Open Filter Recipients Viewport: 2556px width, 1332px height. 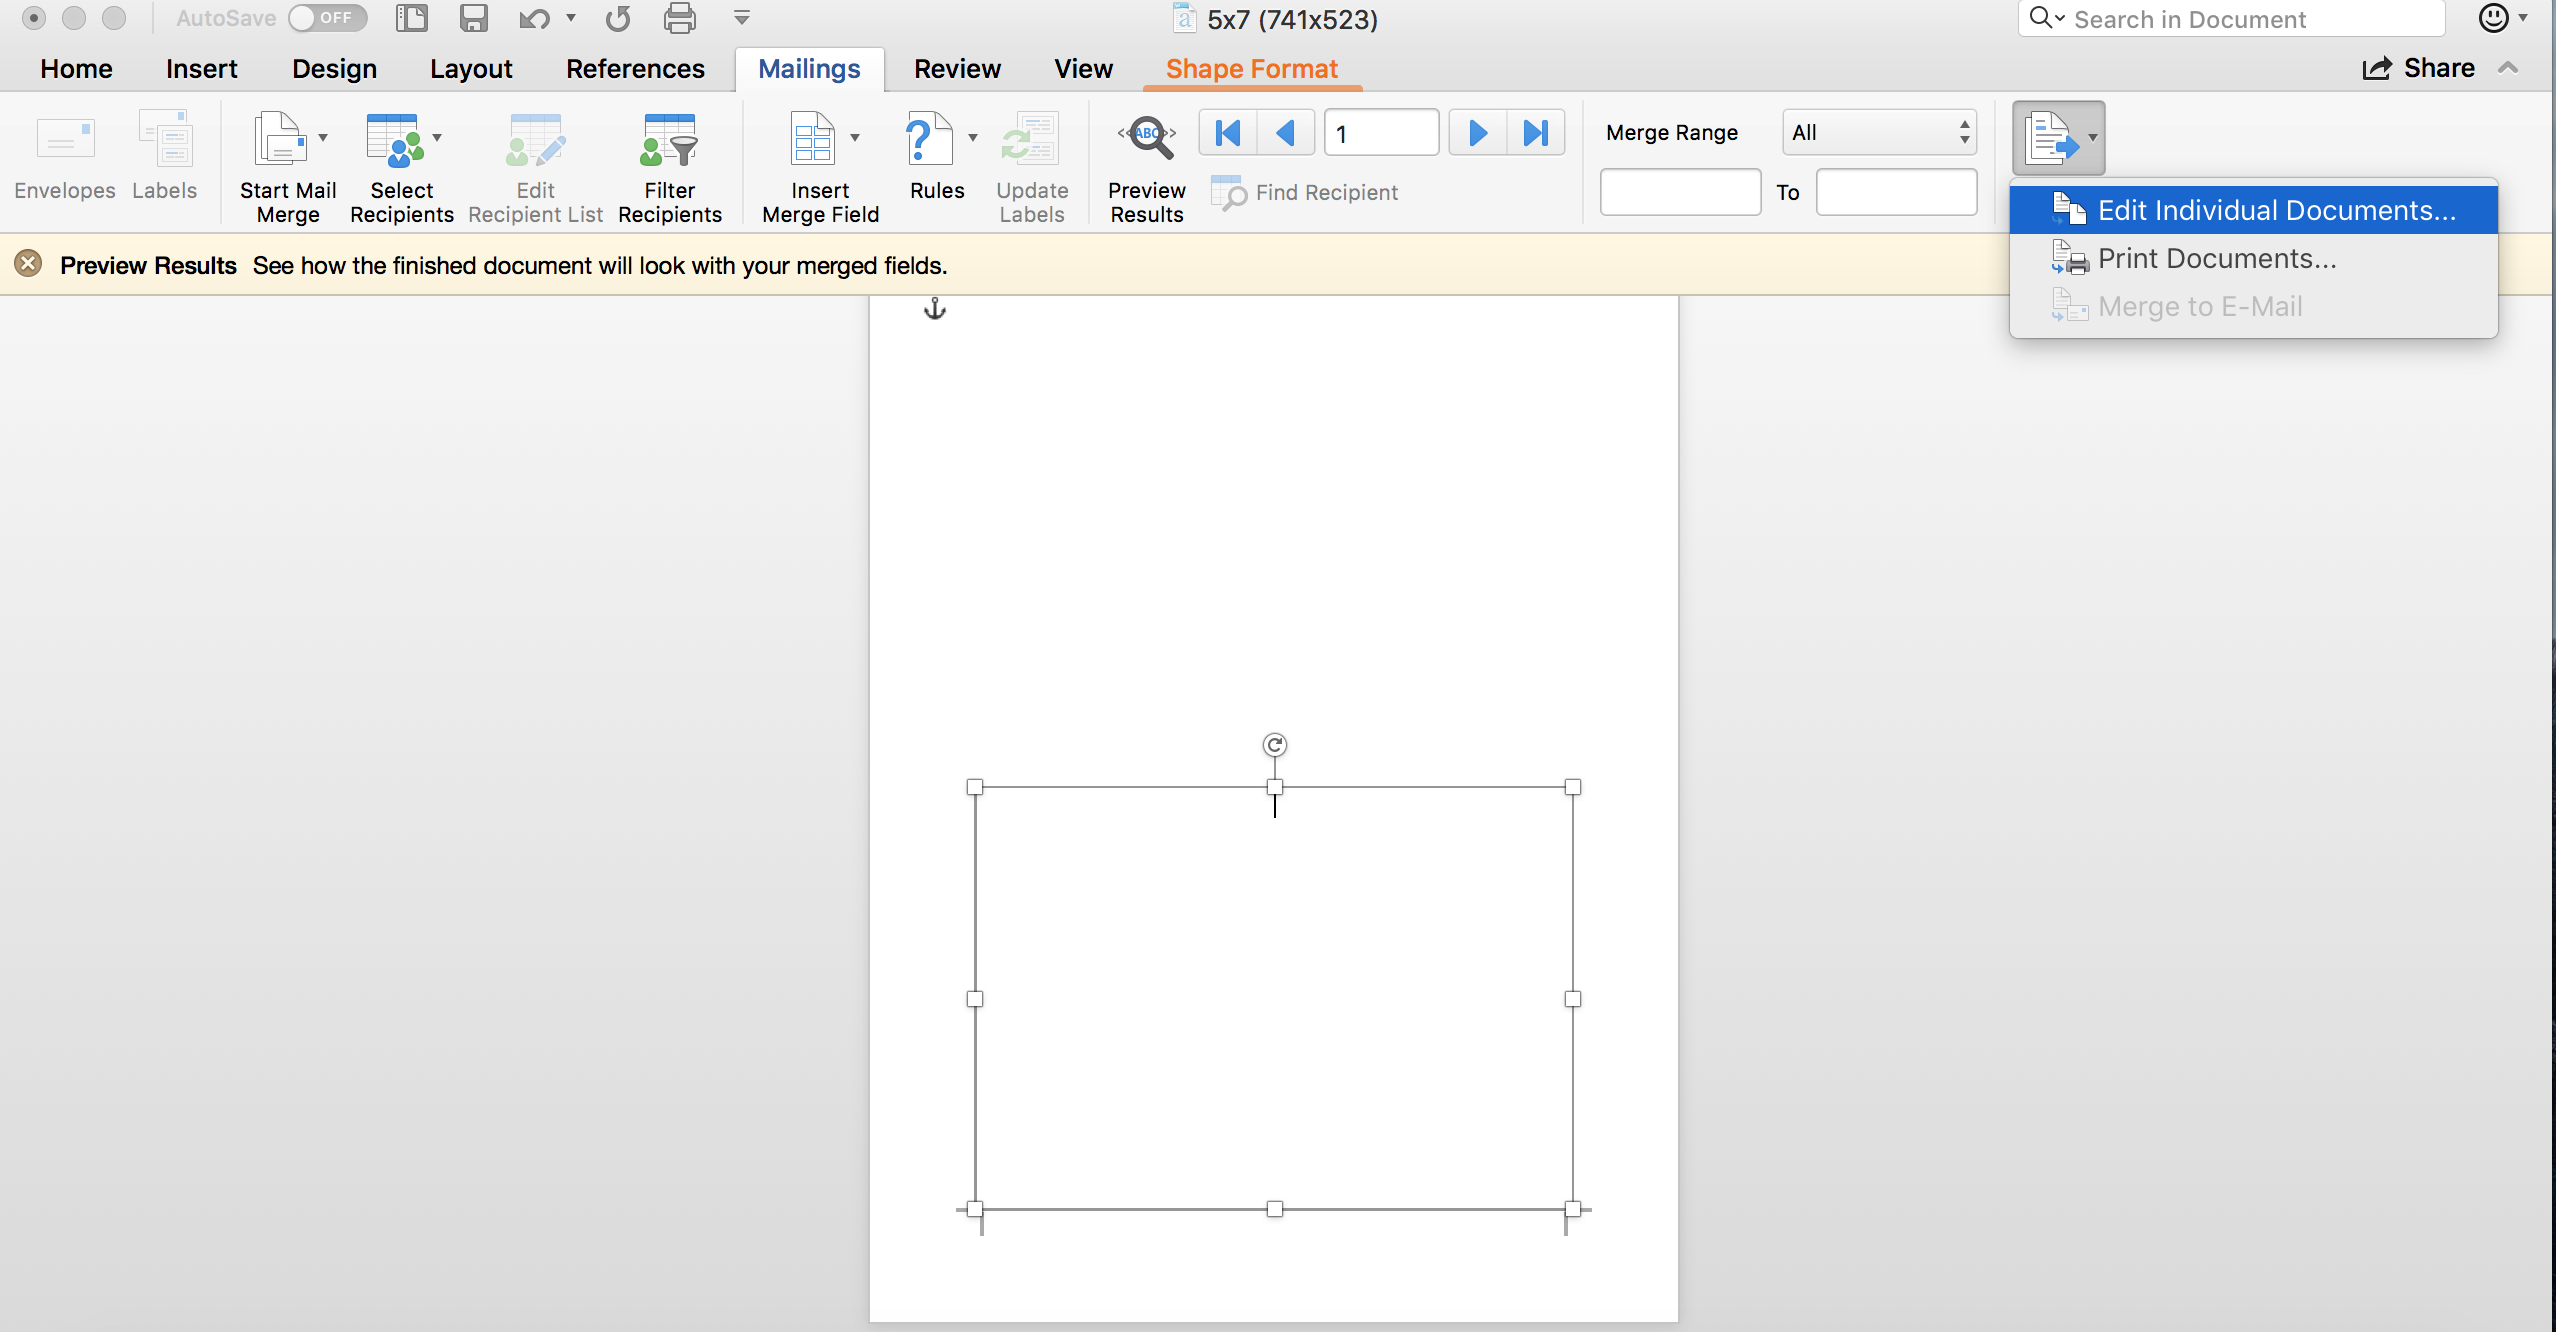(669, 168)
